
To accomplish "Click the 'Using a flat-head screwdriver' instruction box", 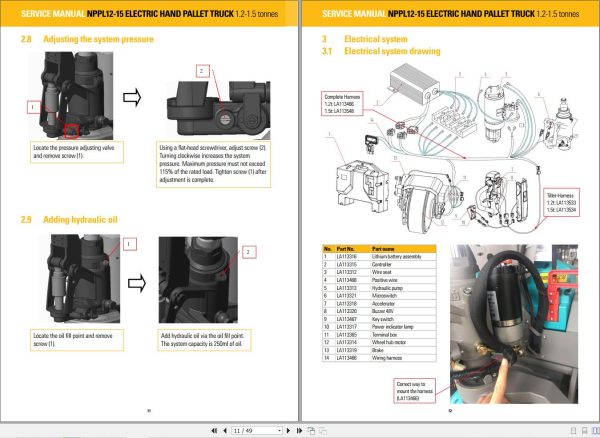I will [214, 164].
